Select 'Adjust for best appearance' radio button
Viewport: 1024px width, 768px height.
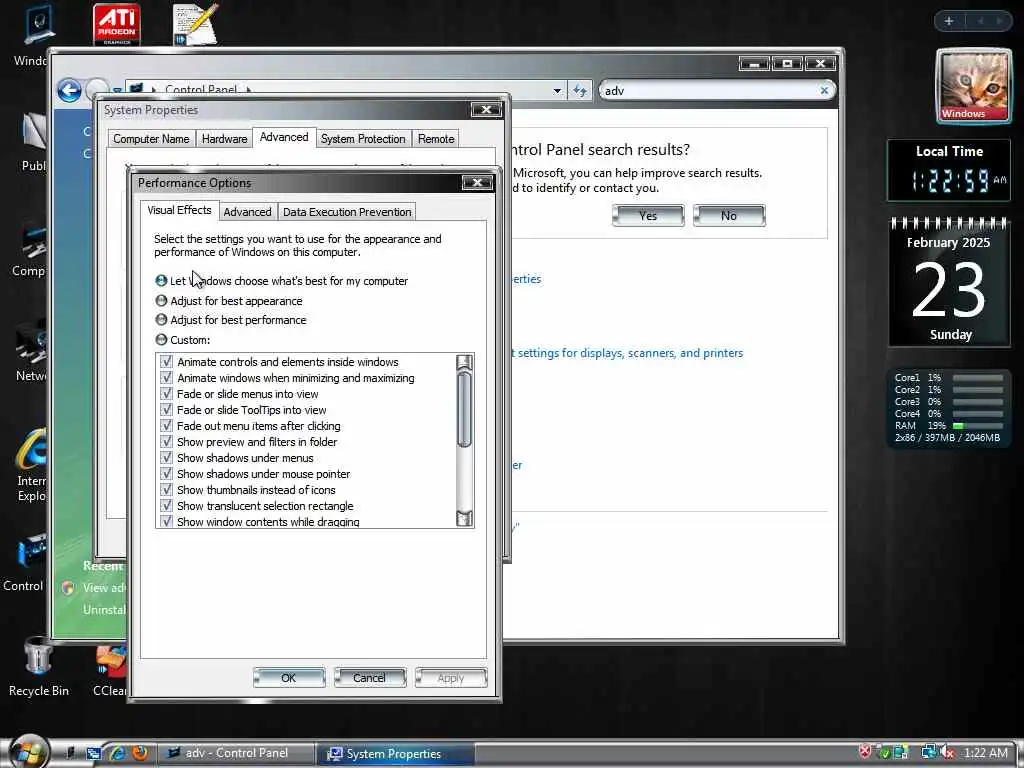tap(161, 301)
